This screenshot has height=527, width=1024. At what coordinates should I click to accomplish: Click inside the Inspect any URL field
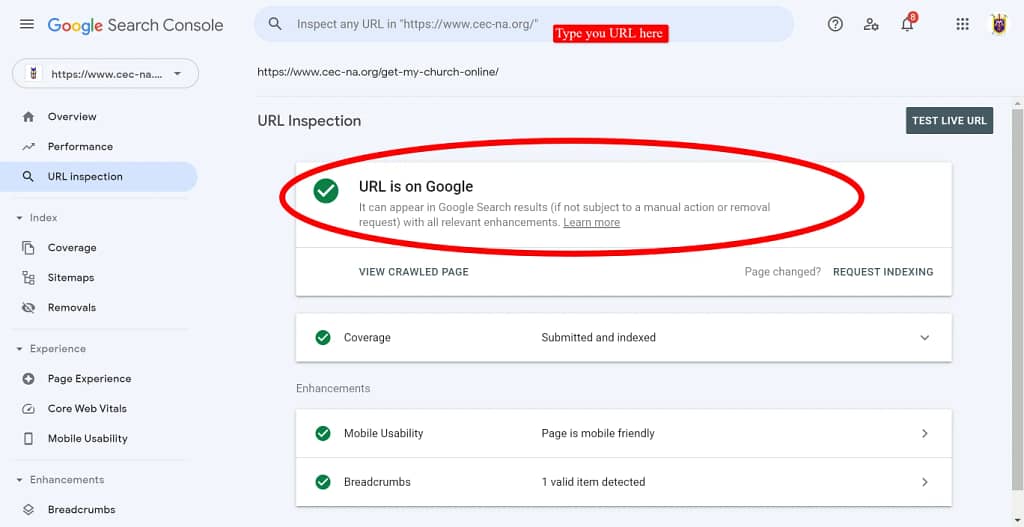point(524,24)
